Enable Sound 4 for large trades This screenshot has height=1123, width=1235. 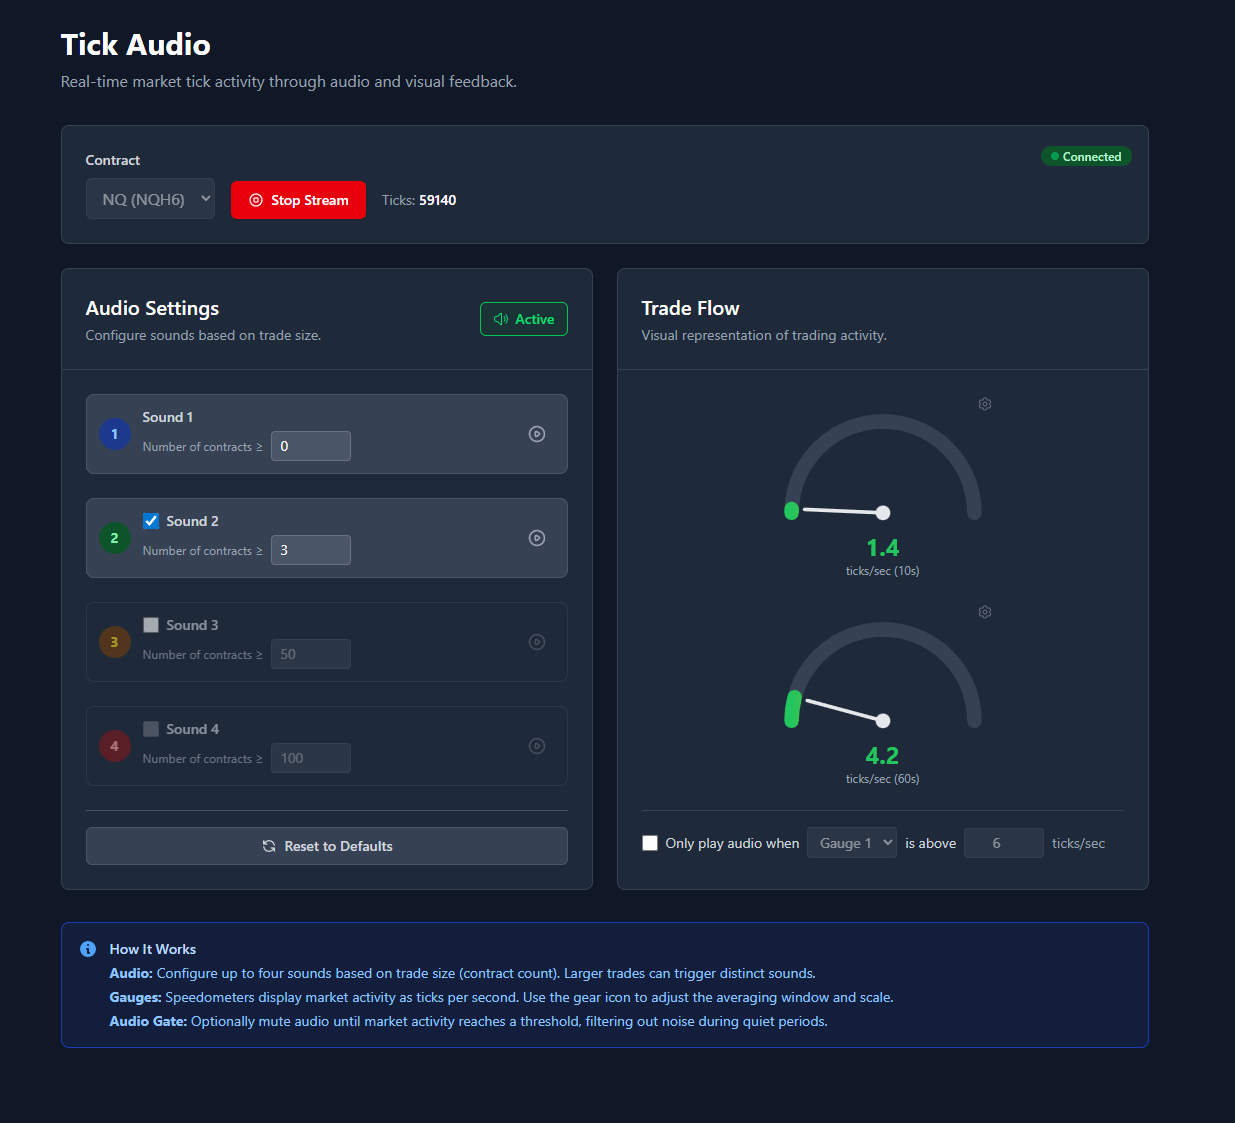pyautogui.click(x=151, y=728)
